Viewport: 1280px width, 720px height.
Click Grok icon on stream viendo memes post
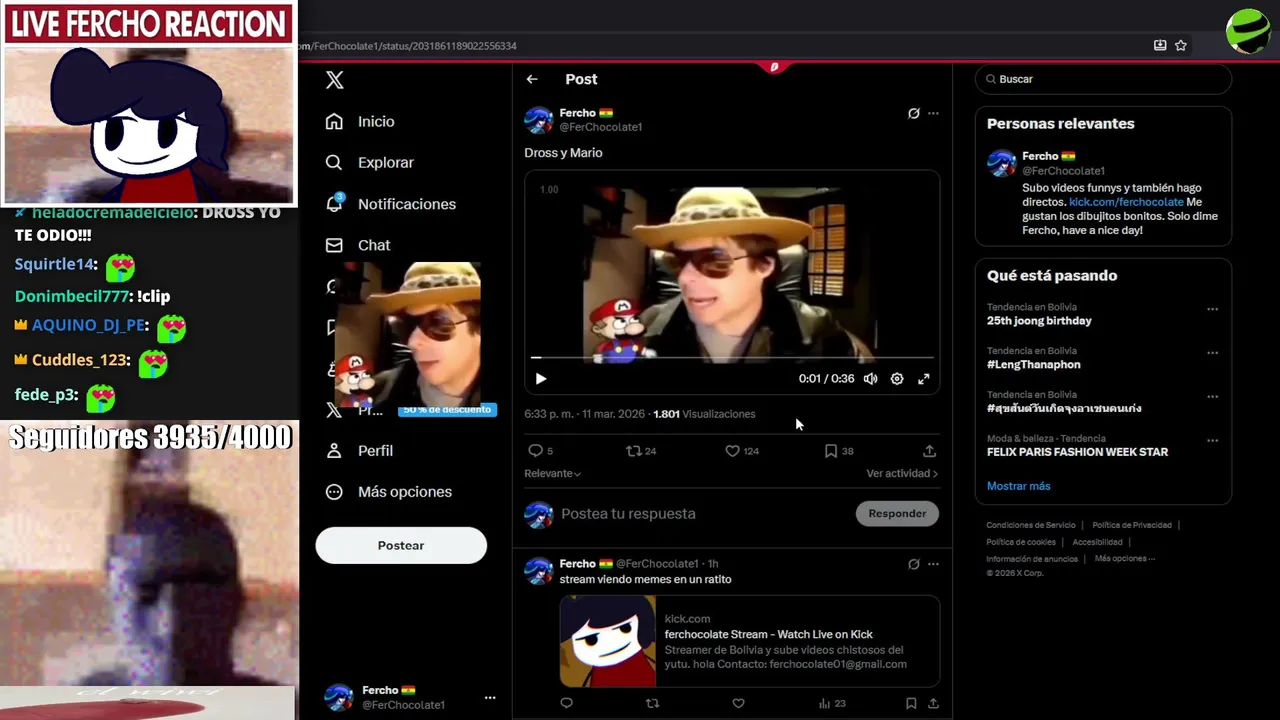click(x=914, y=564)
